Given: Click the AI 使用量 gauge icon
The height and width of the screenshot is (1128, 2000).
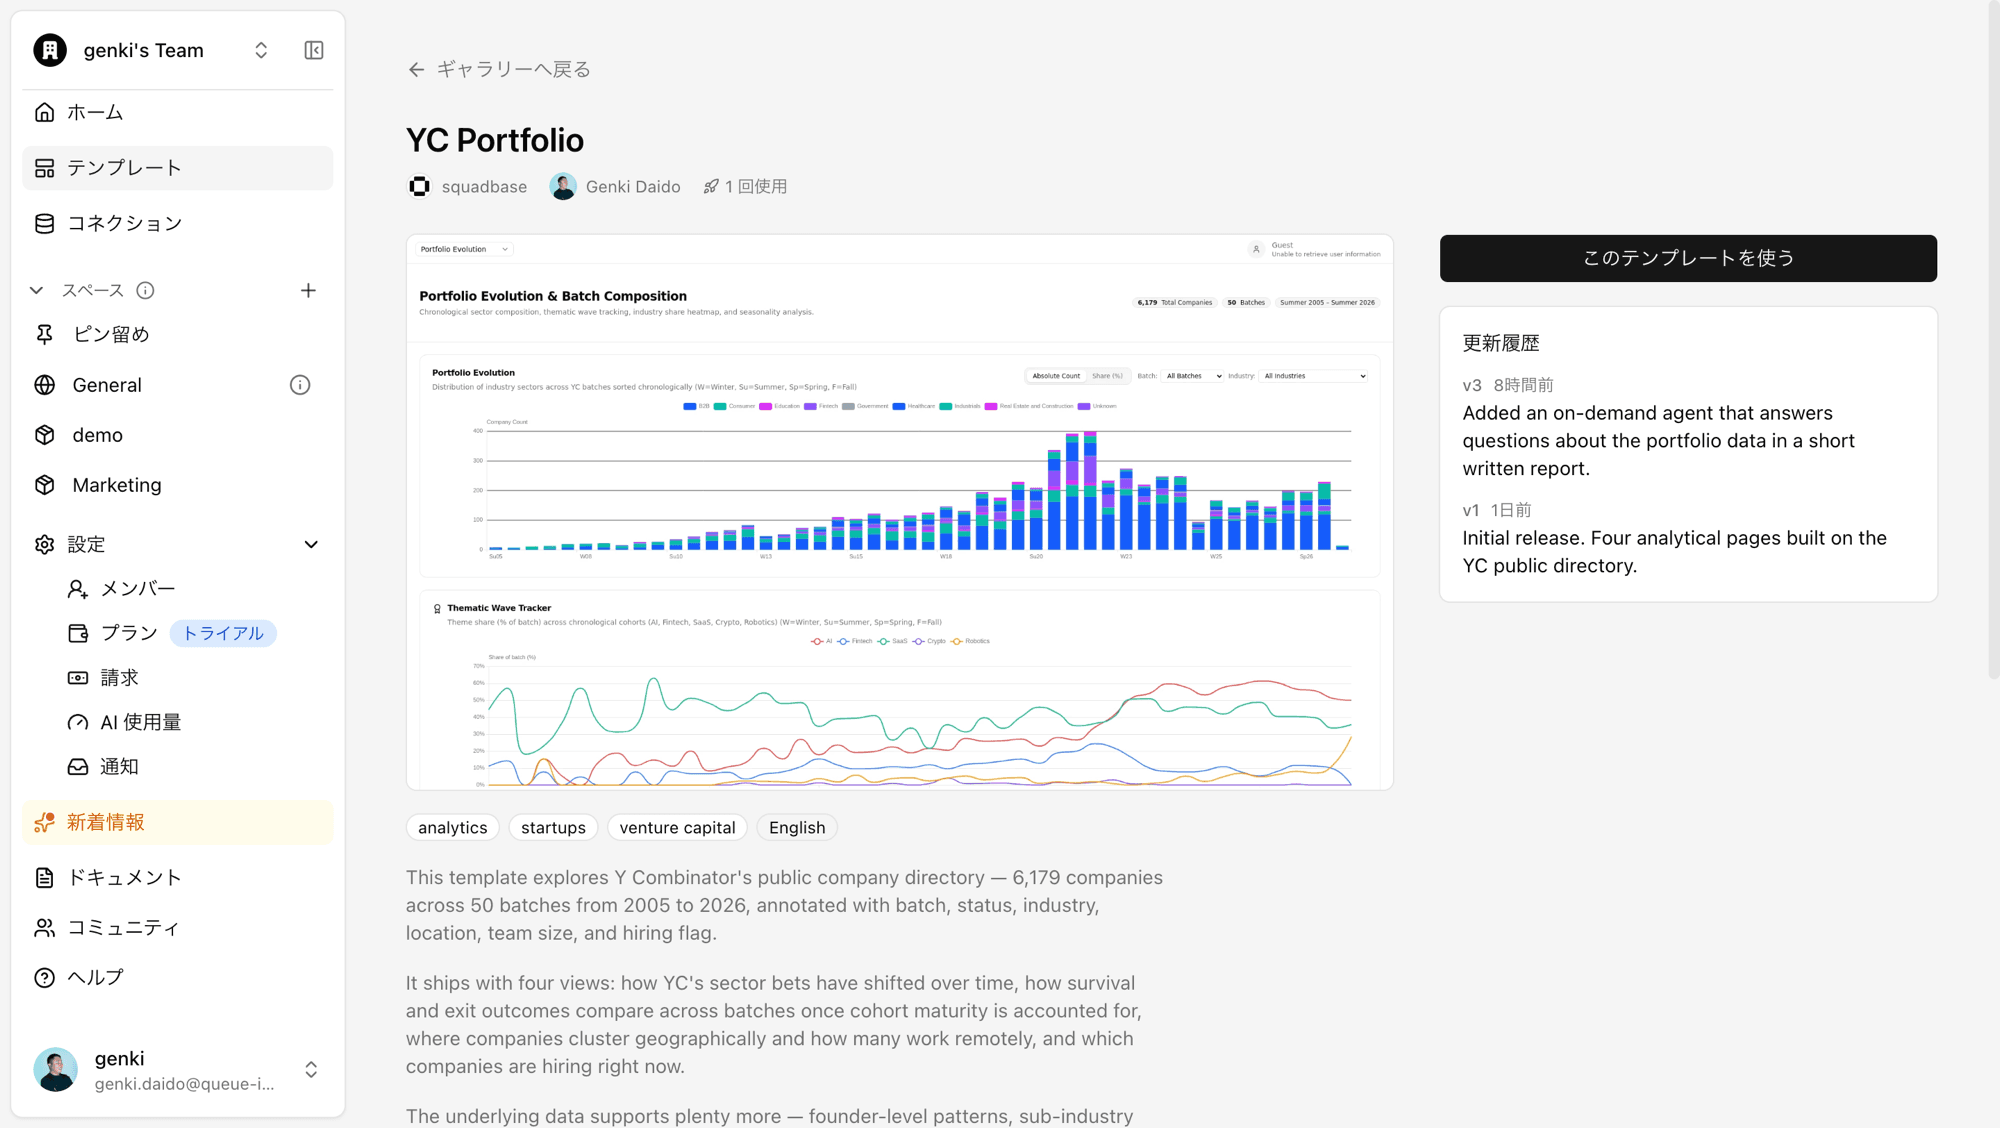Looking at the screenshot, I should click(78, 722).
